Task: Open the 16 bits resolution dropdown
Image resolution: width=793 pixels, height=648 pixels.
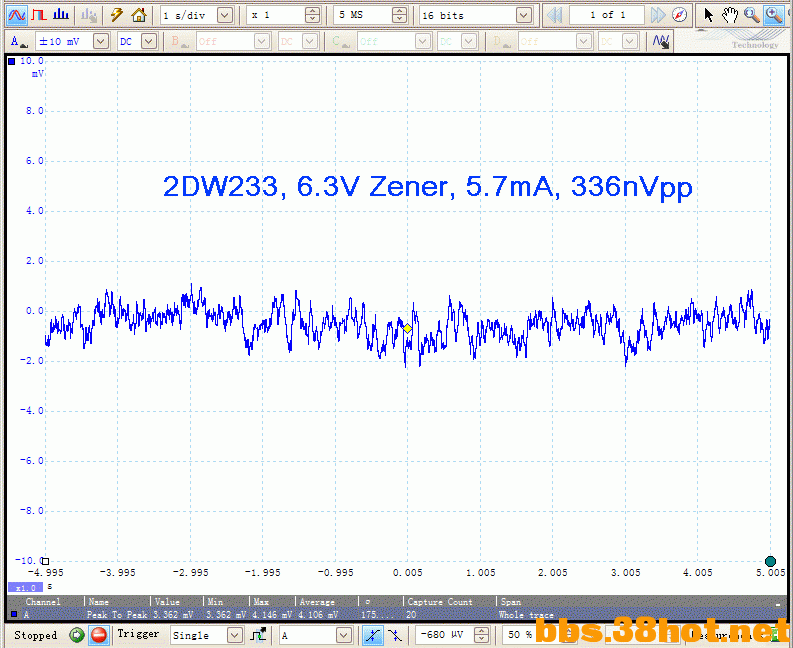Action: [x=524, y=16]
